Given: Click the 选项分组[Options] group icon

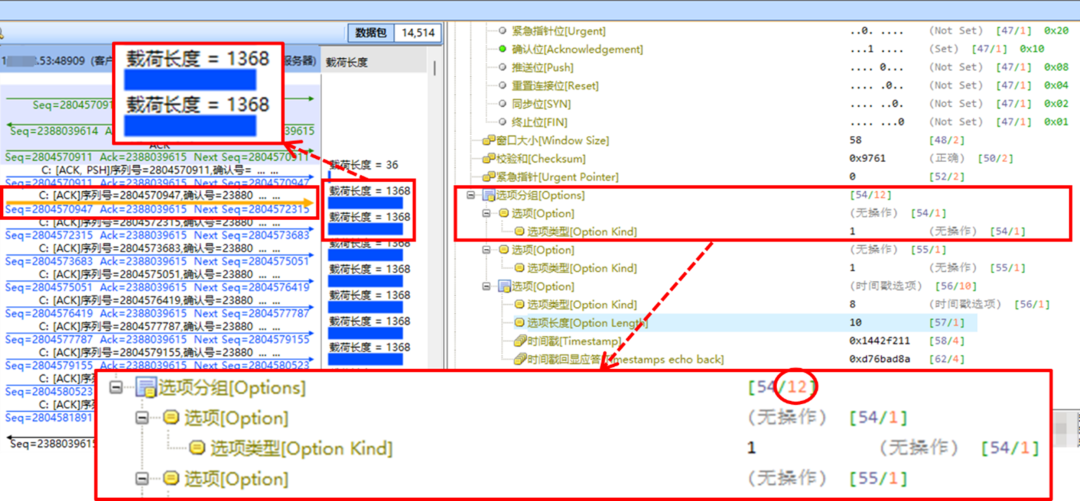Looking at the screenshot, I should [489, 196].
